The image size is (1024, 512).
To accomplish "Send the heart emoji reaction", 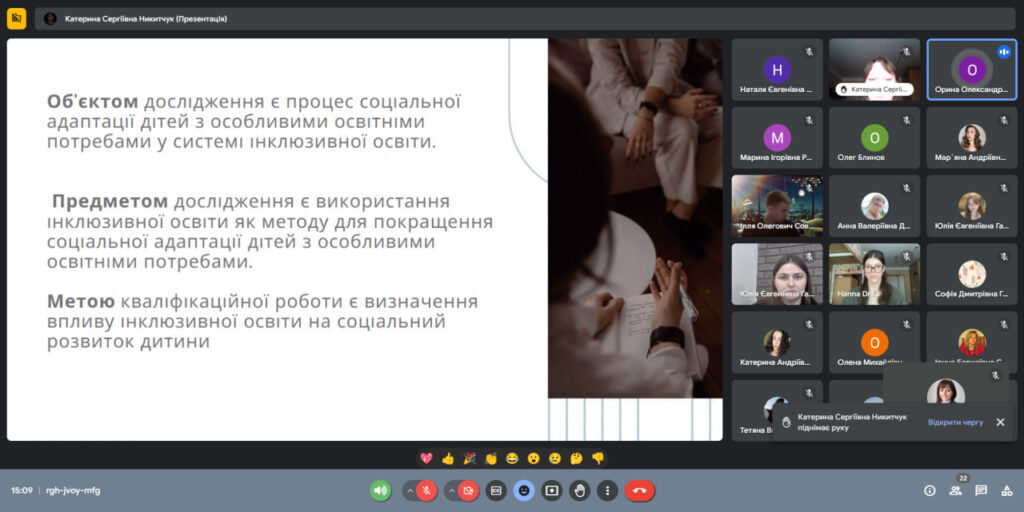I will pos(426,458).
